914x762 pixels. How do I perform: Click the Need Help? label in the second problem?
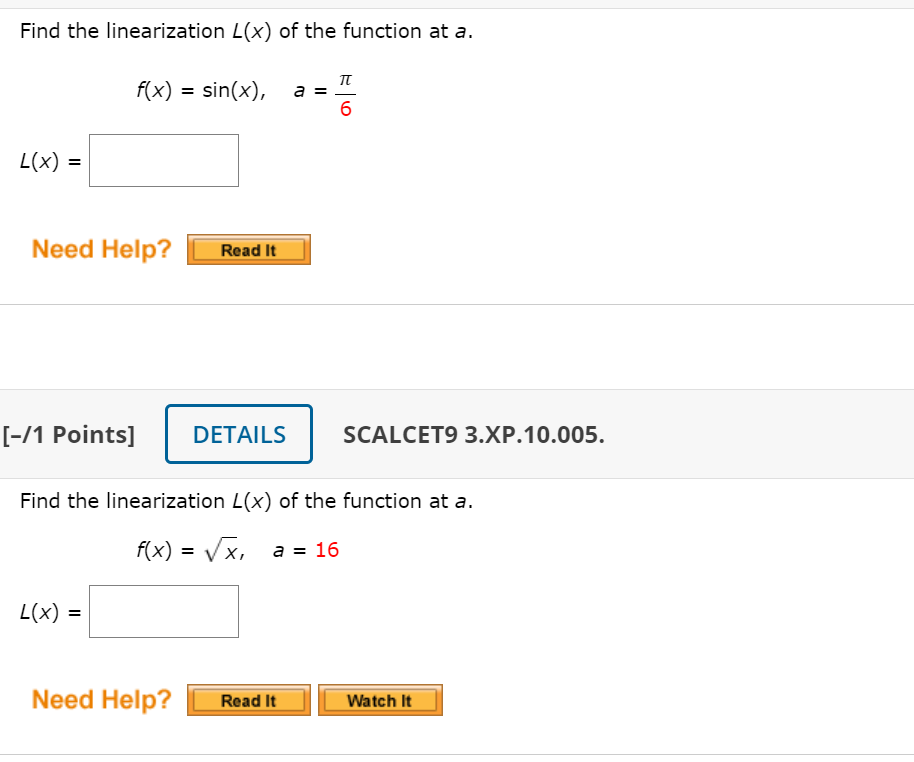(x=100, y=699)
